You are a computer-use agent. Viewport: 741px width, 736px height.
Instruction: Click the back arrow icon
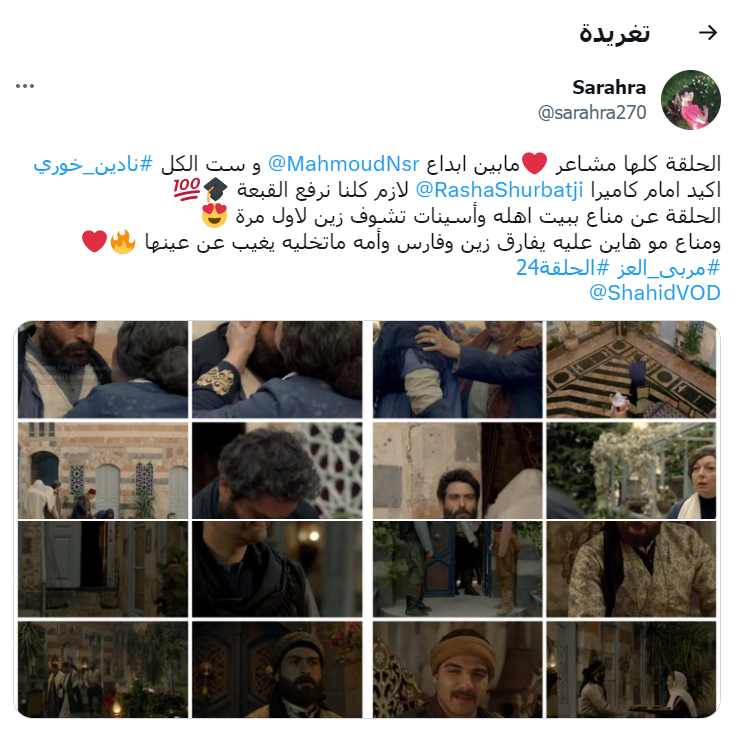[708, 33]
